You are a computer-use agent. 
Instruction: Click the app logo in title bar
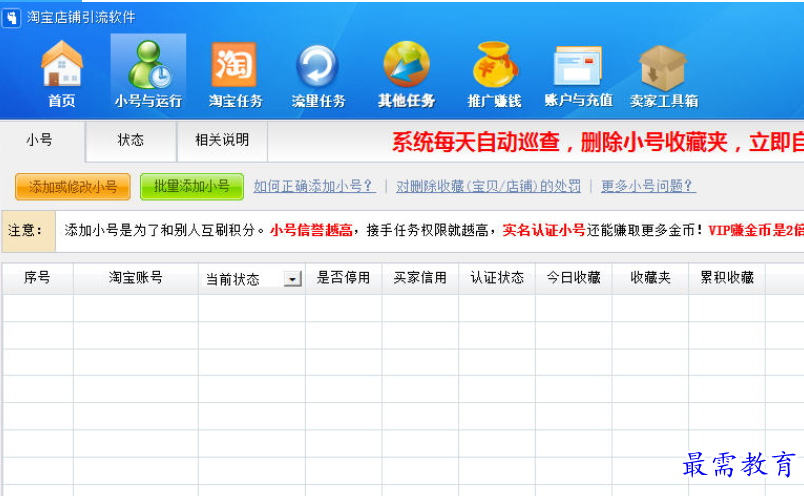tap(11, 17)
